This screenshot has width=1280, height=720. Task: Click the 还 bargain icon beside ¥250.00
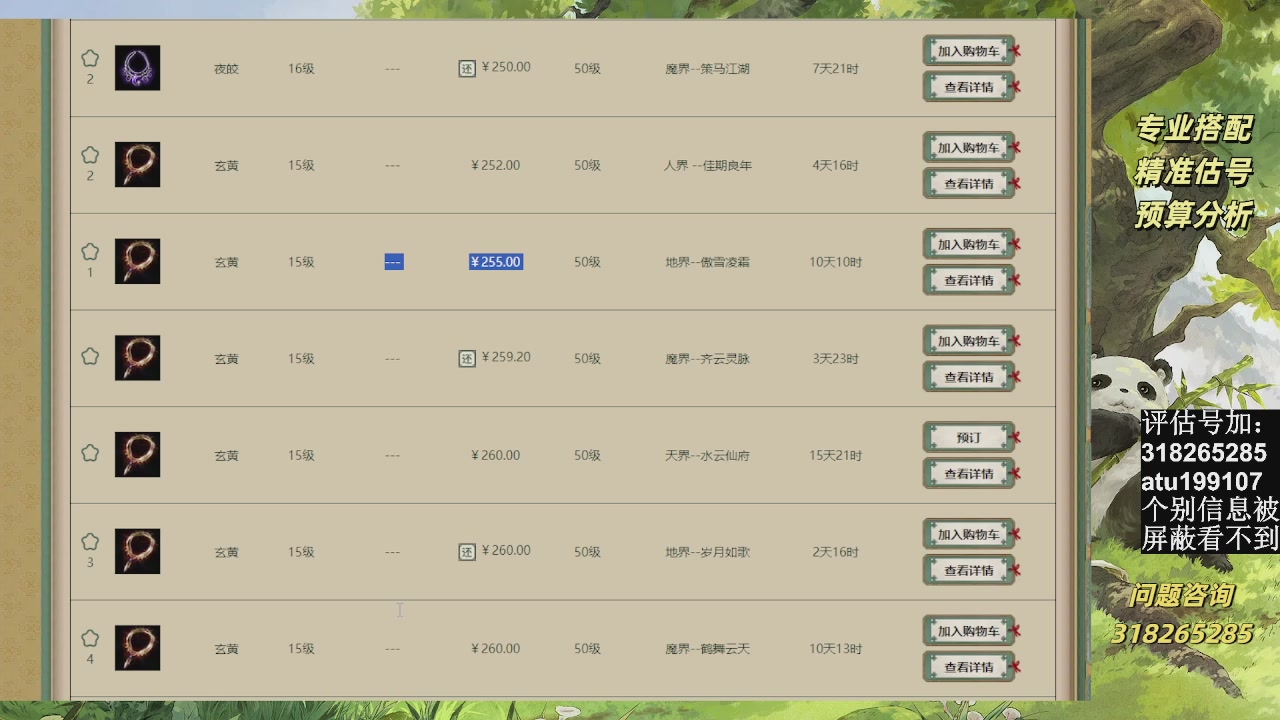tap(467, 69)
